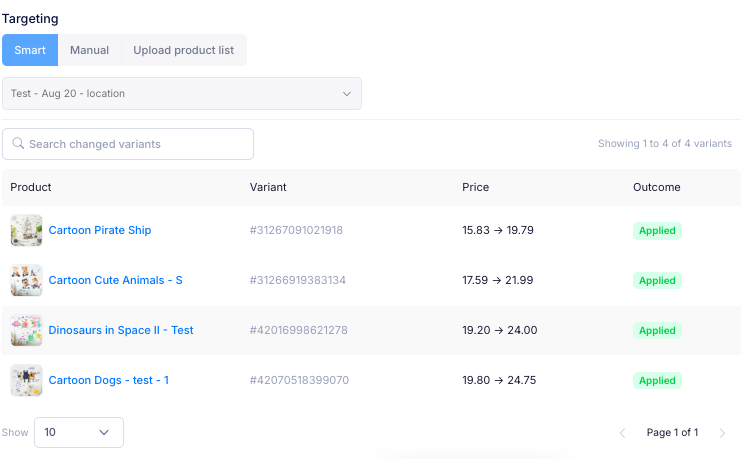747x459 pixels.
Task: Select variant #42070518399070
Action: [x=299, y=380]
